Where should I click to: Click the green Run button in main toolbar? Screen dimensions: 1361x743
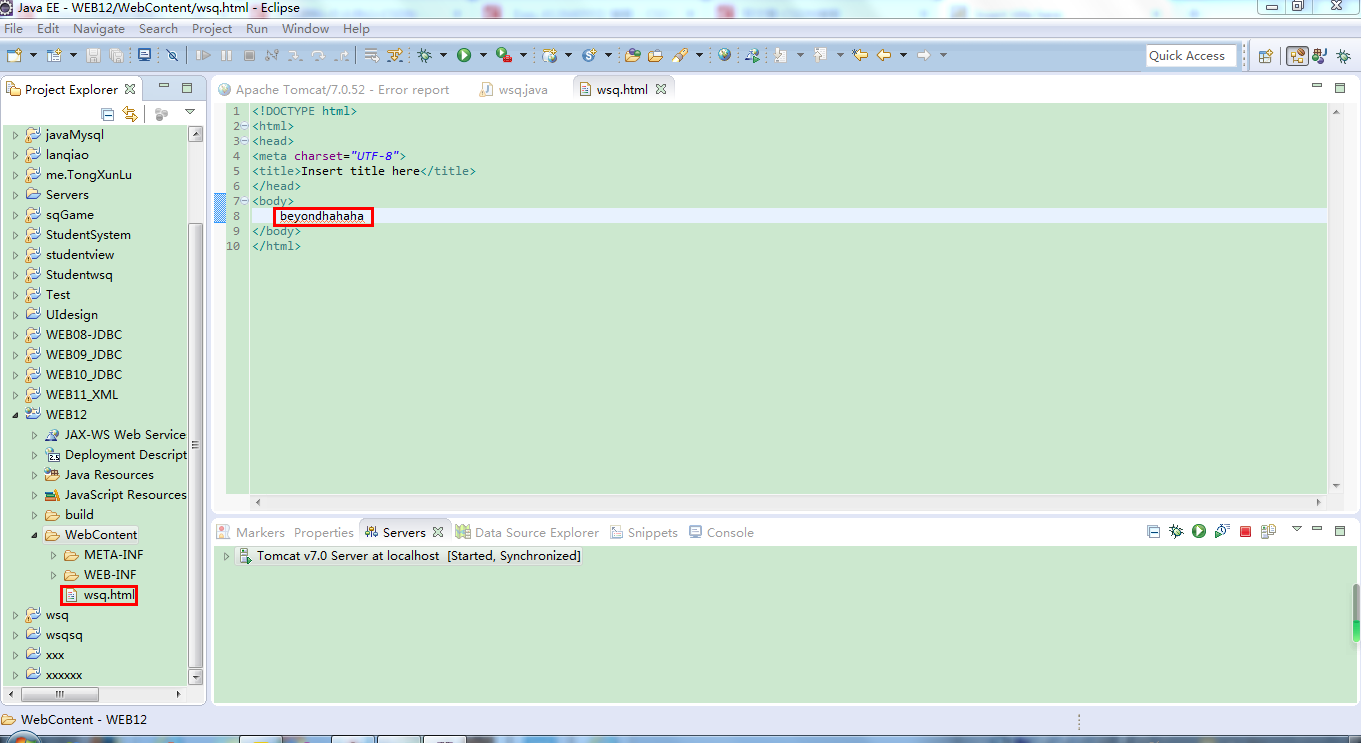(464, 56)
